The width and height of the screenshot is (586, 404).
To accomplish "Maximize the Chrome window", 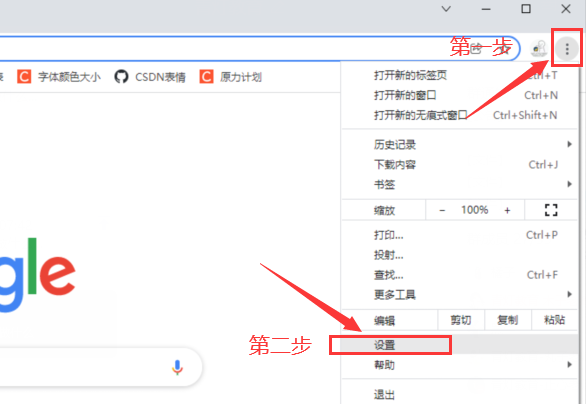I will (x=526, y=9).
